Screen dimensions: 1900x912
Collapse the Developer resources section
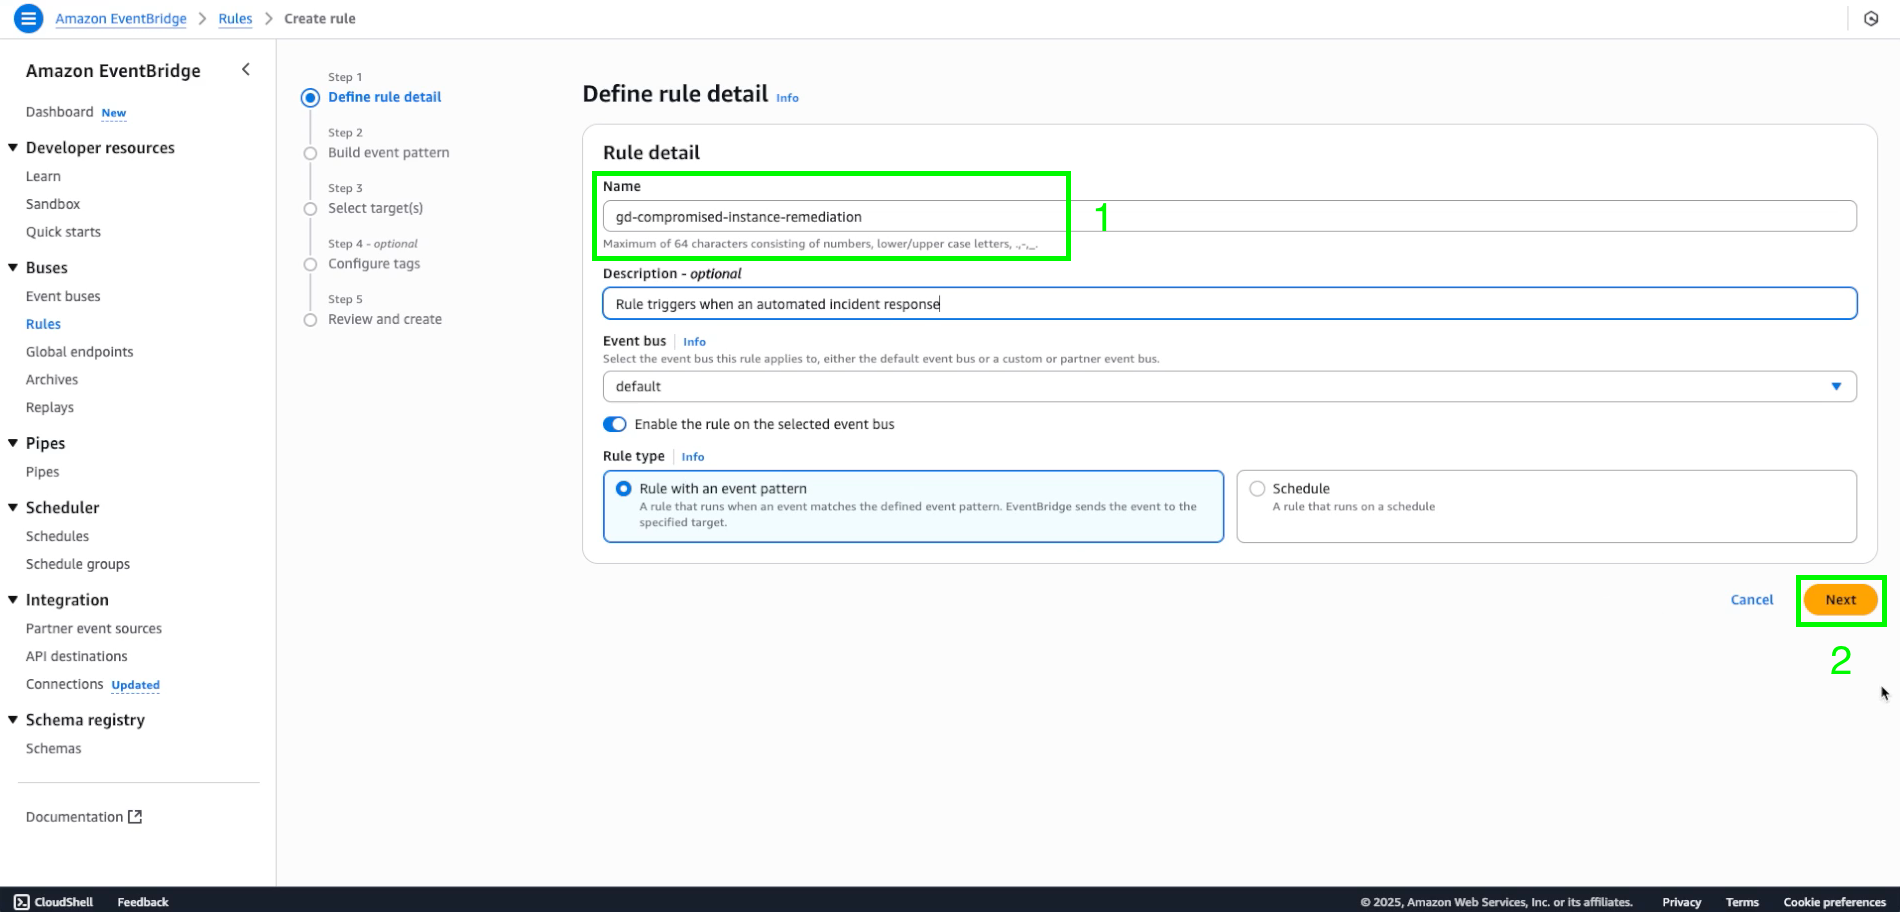[x=13, y=147]
